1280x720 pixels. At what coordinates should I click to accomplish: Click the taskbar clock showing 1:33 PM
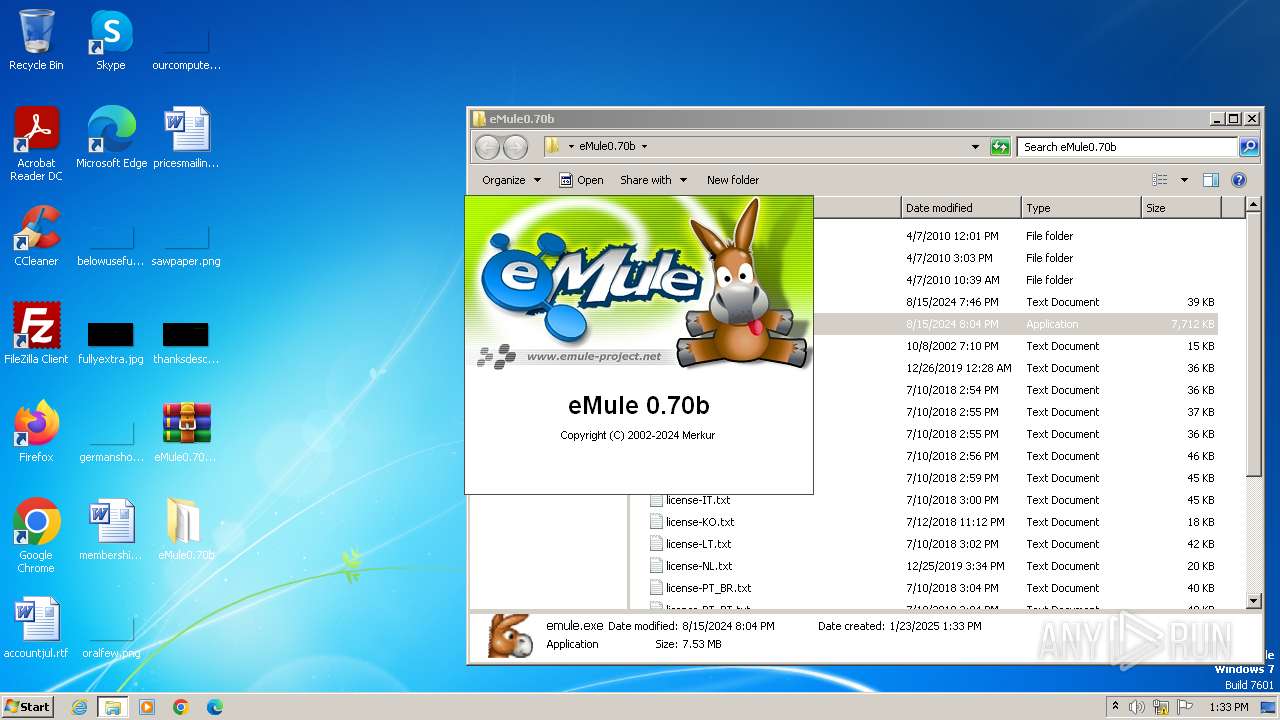[x=1228, y=707]
